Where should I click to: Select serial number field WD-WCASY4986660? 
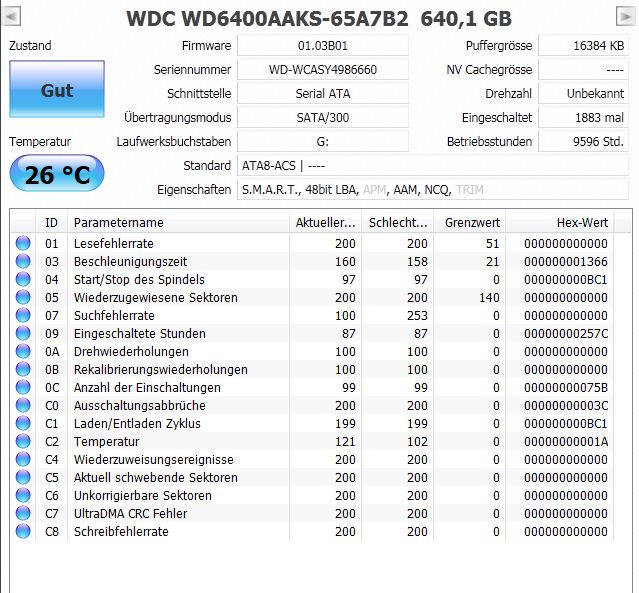pos(323,69)
